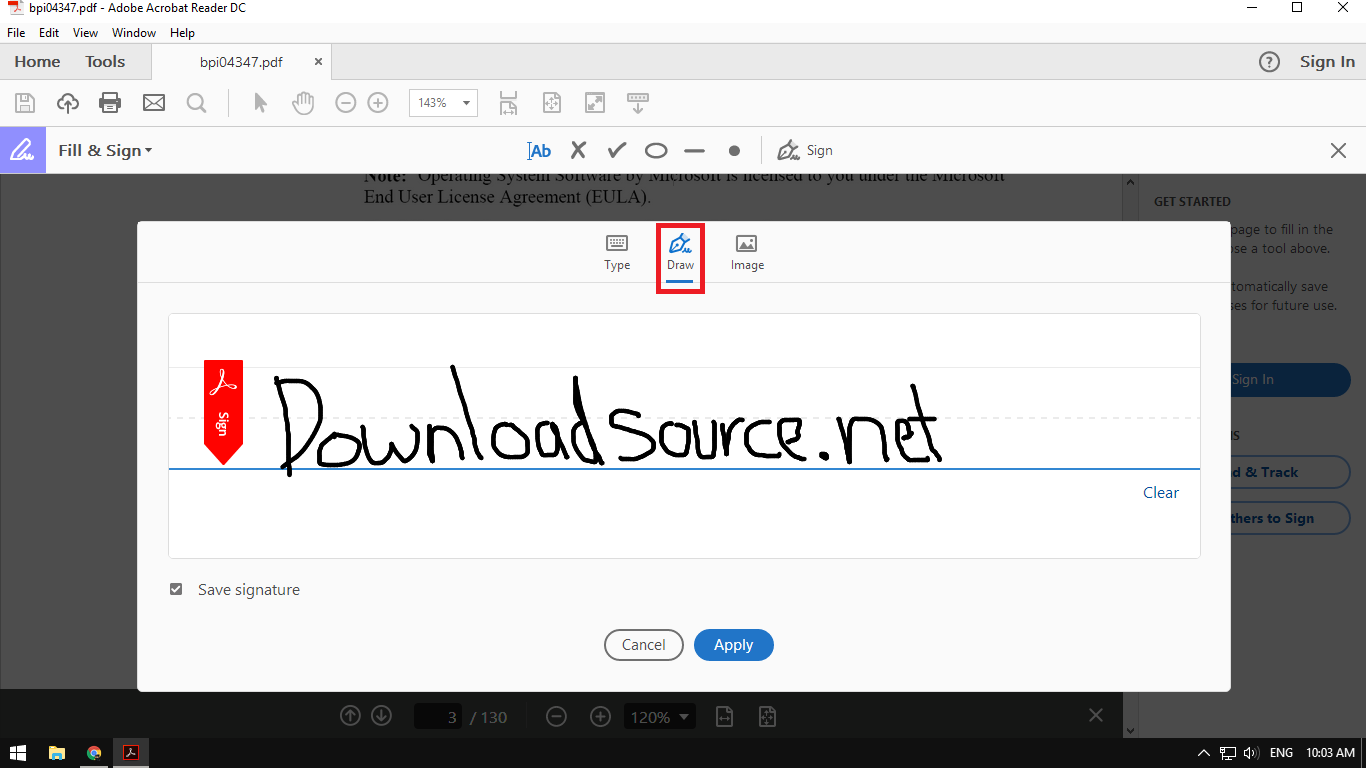
Task: Clear the drawn signature
Action: [1161, 492]
